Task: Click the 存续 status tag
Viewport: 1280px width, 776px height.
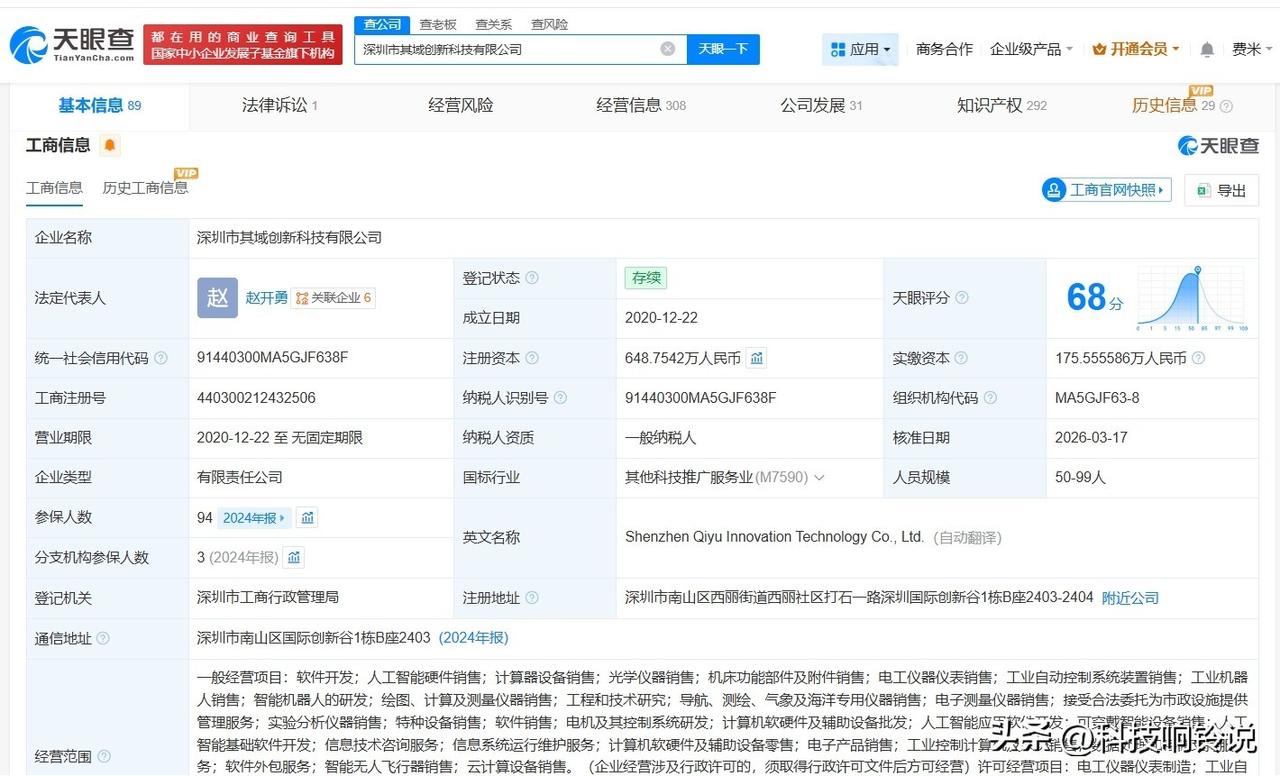Action: pos(645,278)
